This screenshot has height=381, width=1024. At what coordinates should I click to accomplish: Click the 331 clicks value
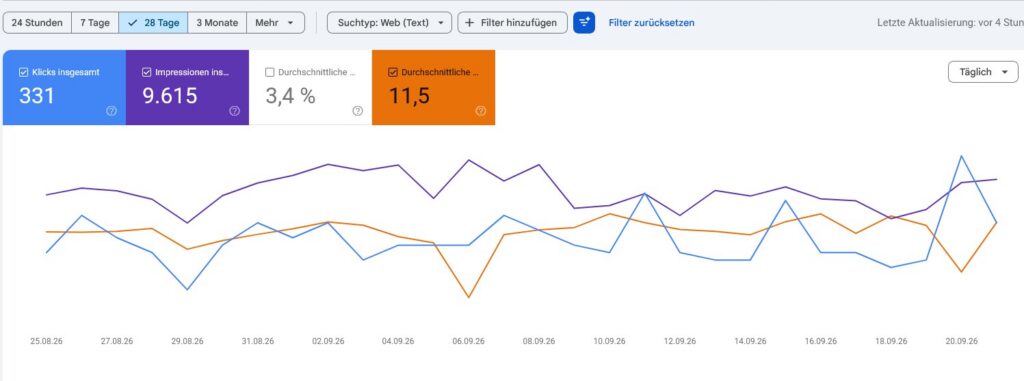pos(37,96)
